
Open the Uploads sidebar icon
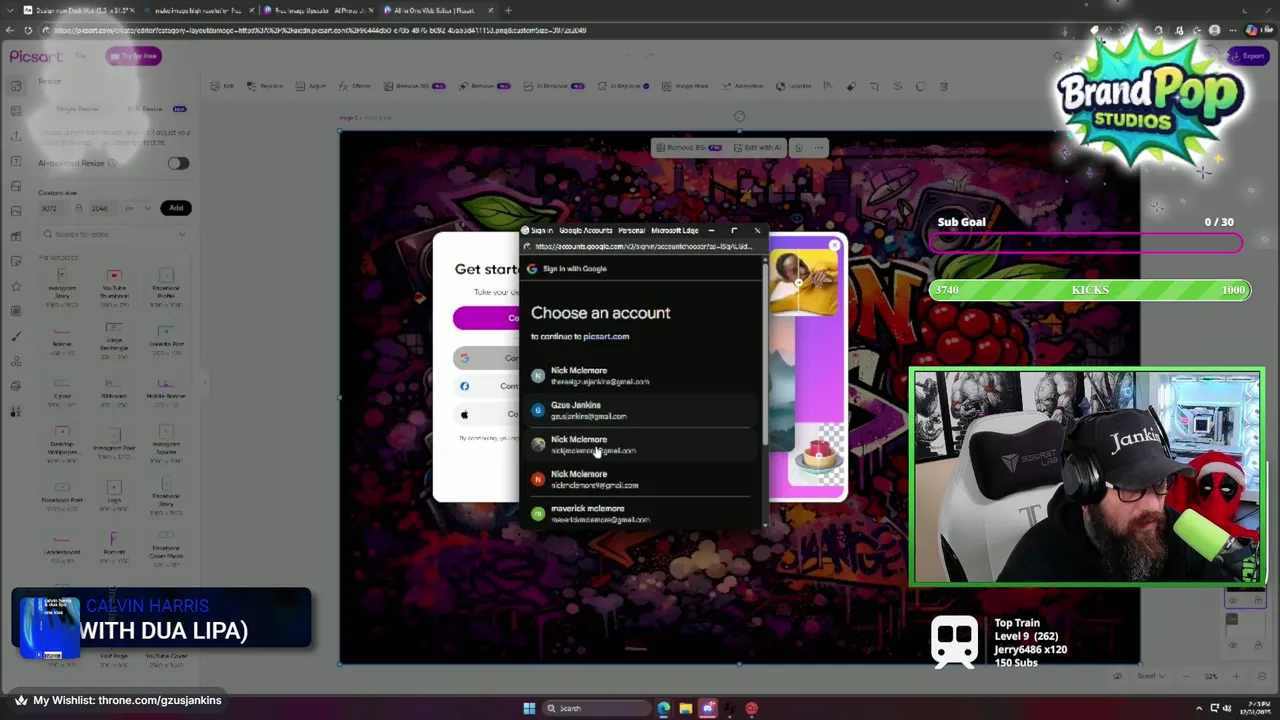tap(16, 136)
